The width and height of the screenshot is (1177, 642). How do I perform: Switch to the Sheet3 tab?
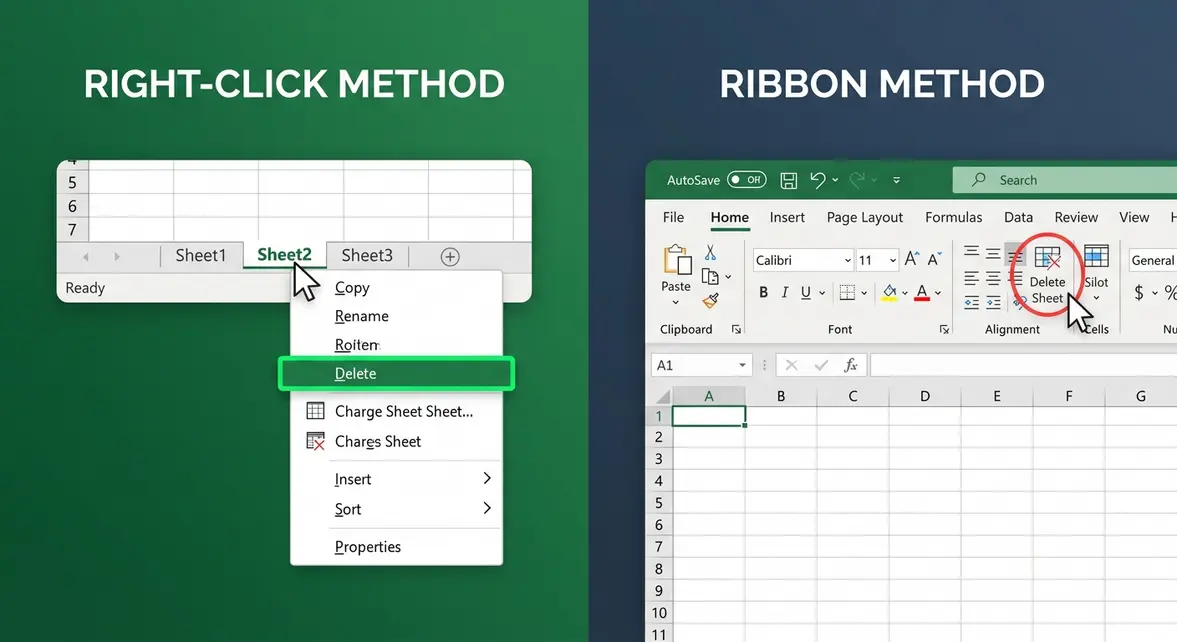[x=367, y=255]
